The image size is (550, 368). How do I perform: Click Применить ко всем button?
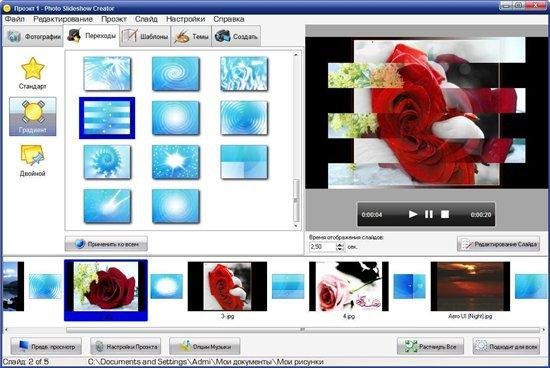[x=106, y=244]
